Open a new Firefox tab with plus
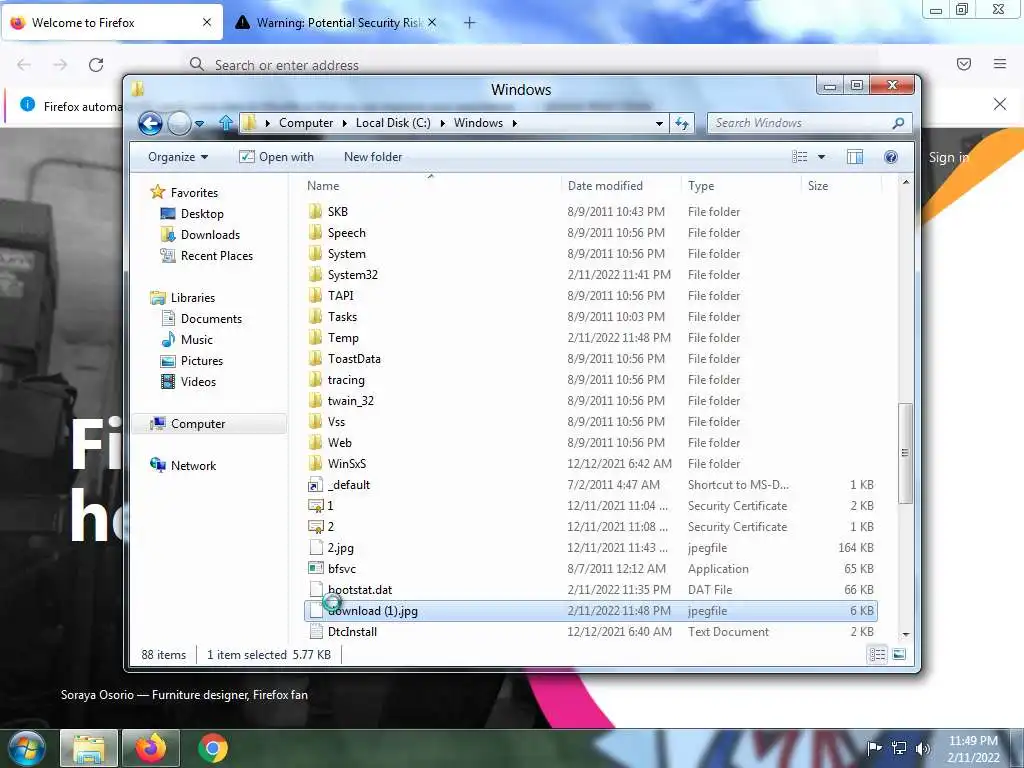This screenshot has width=1024, height=768. click(x=470, y=23)
